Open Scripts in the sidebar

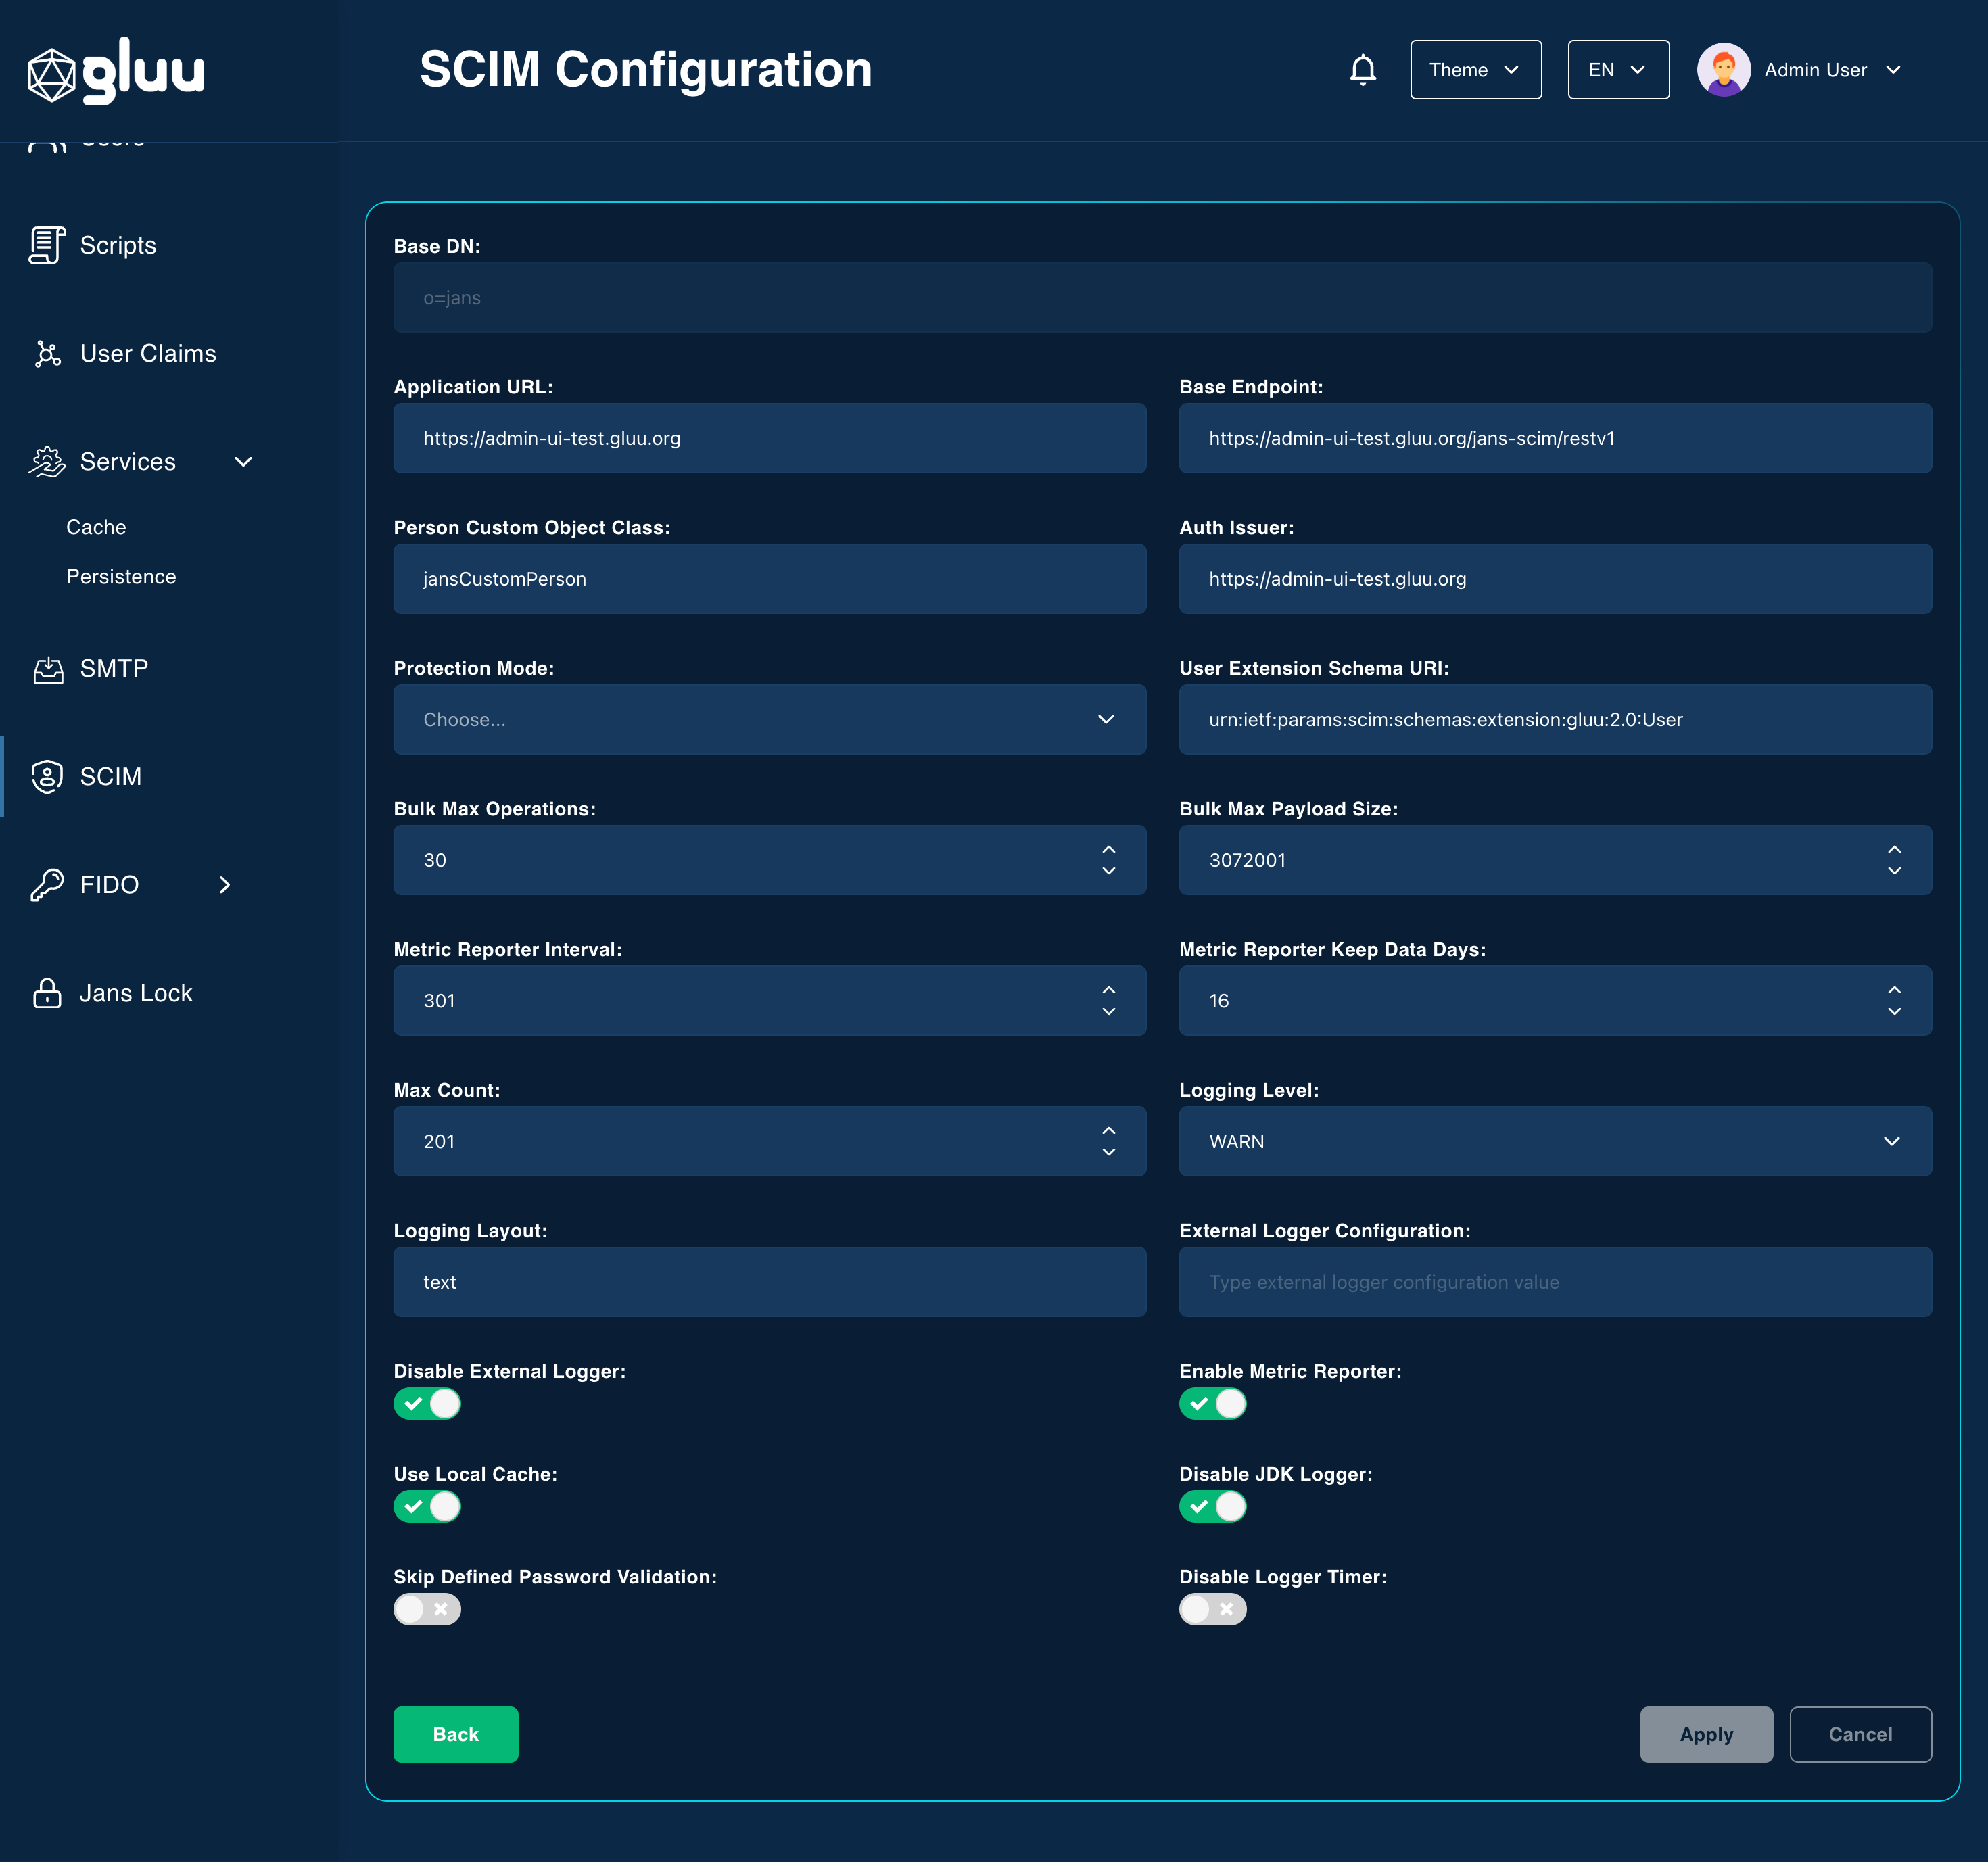[x=118, y=245]
